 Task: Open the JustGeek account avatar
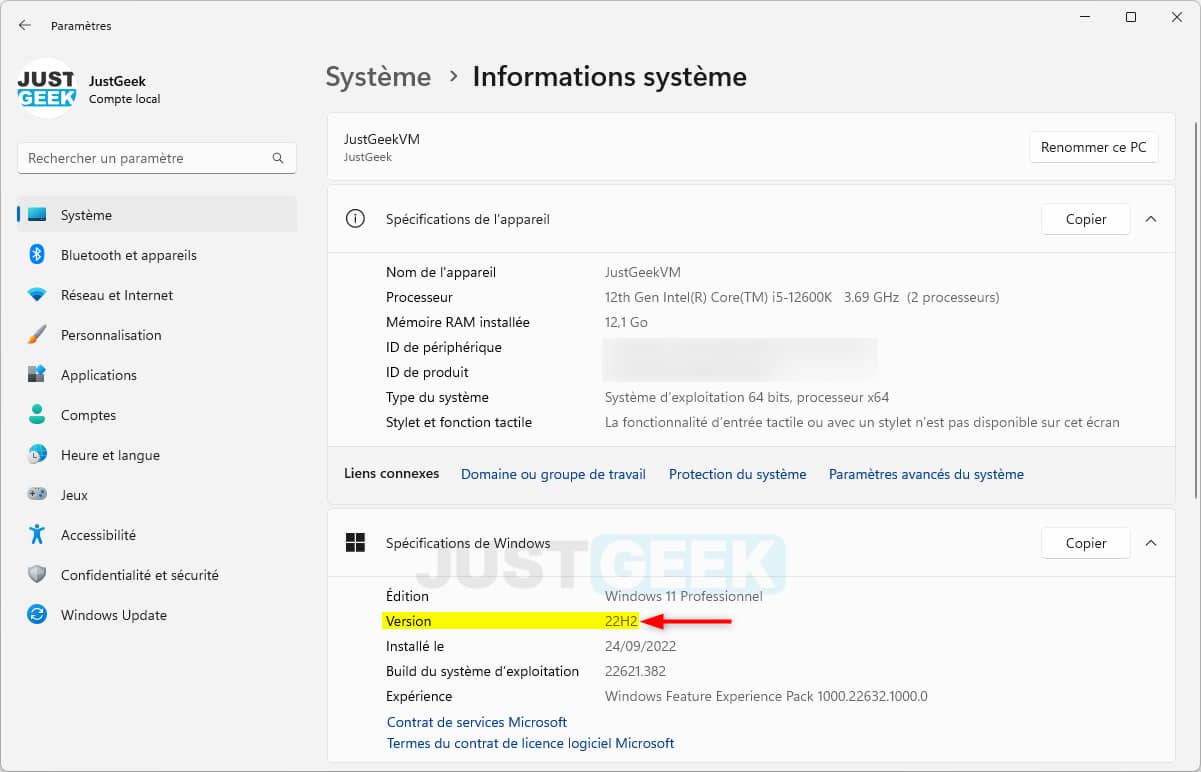(46, 88)
